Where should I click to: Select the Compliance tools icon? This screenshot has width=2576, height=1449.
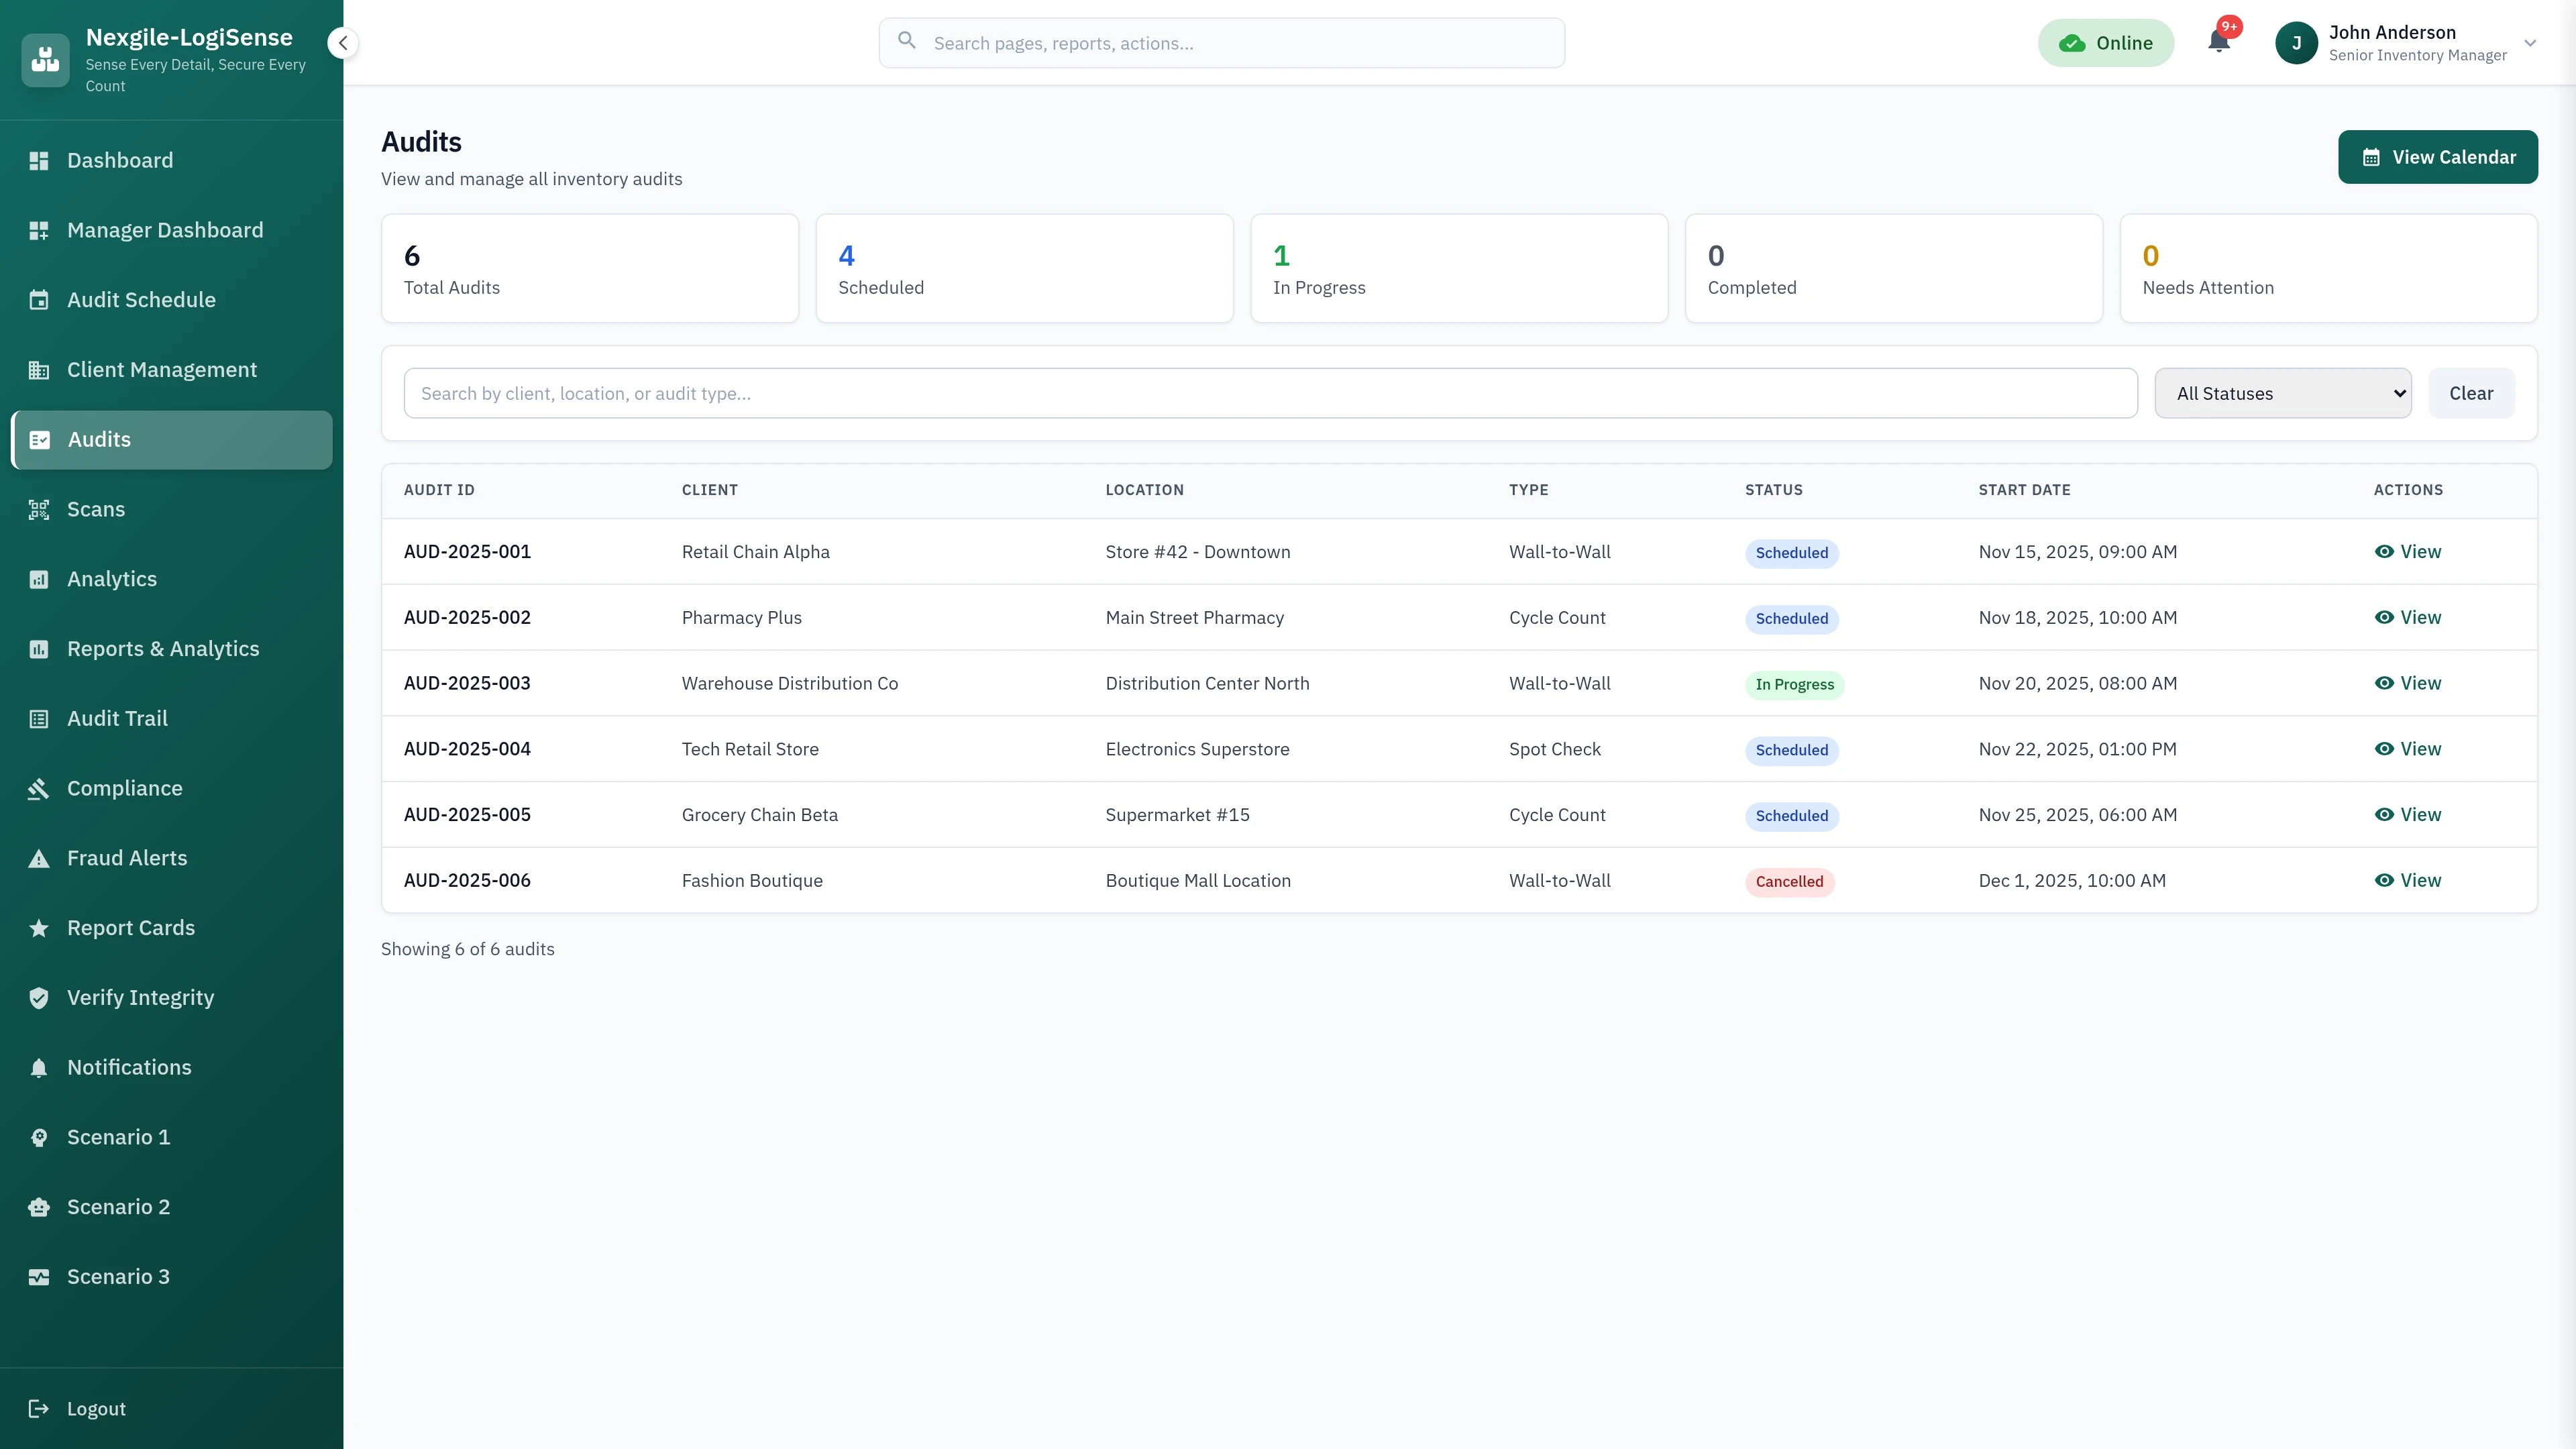[39, 788]
